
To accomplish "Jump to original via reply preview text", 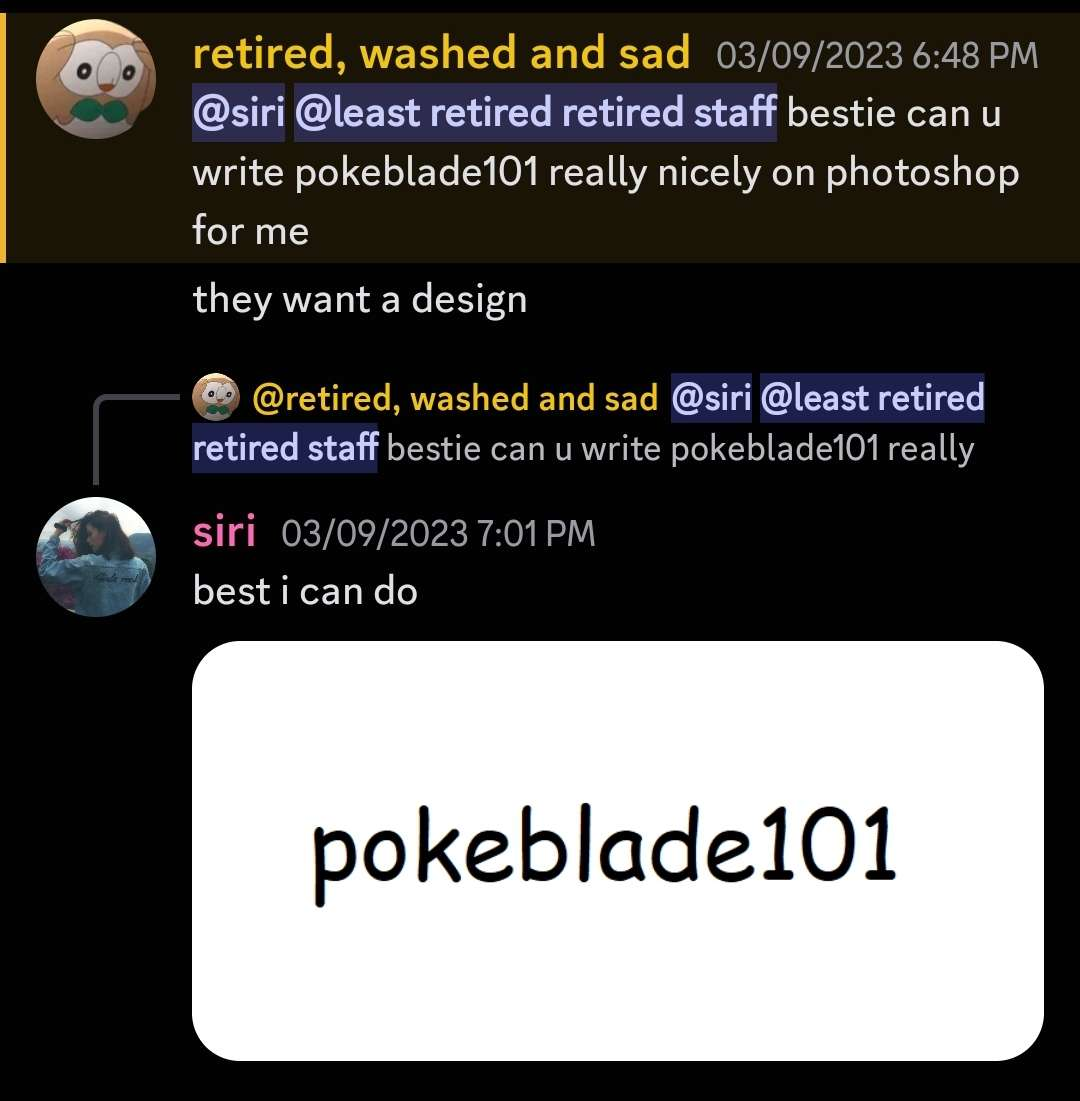I will [680, 449].
